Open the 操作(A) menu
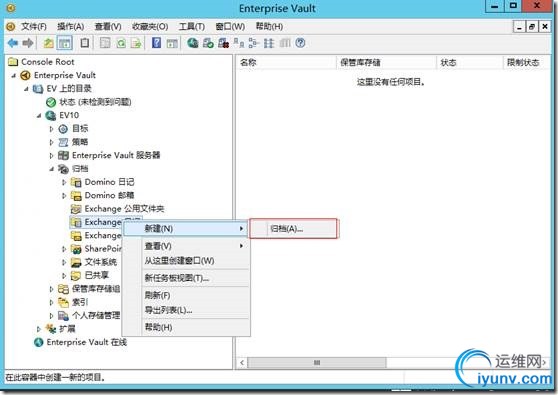 click(70, 27)
